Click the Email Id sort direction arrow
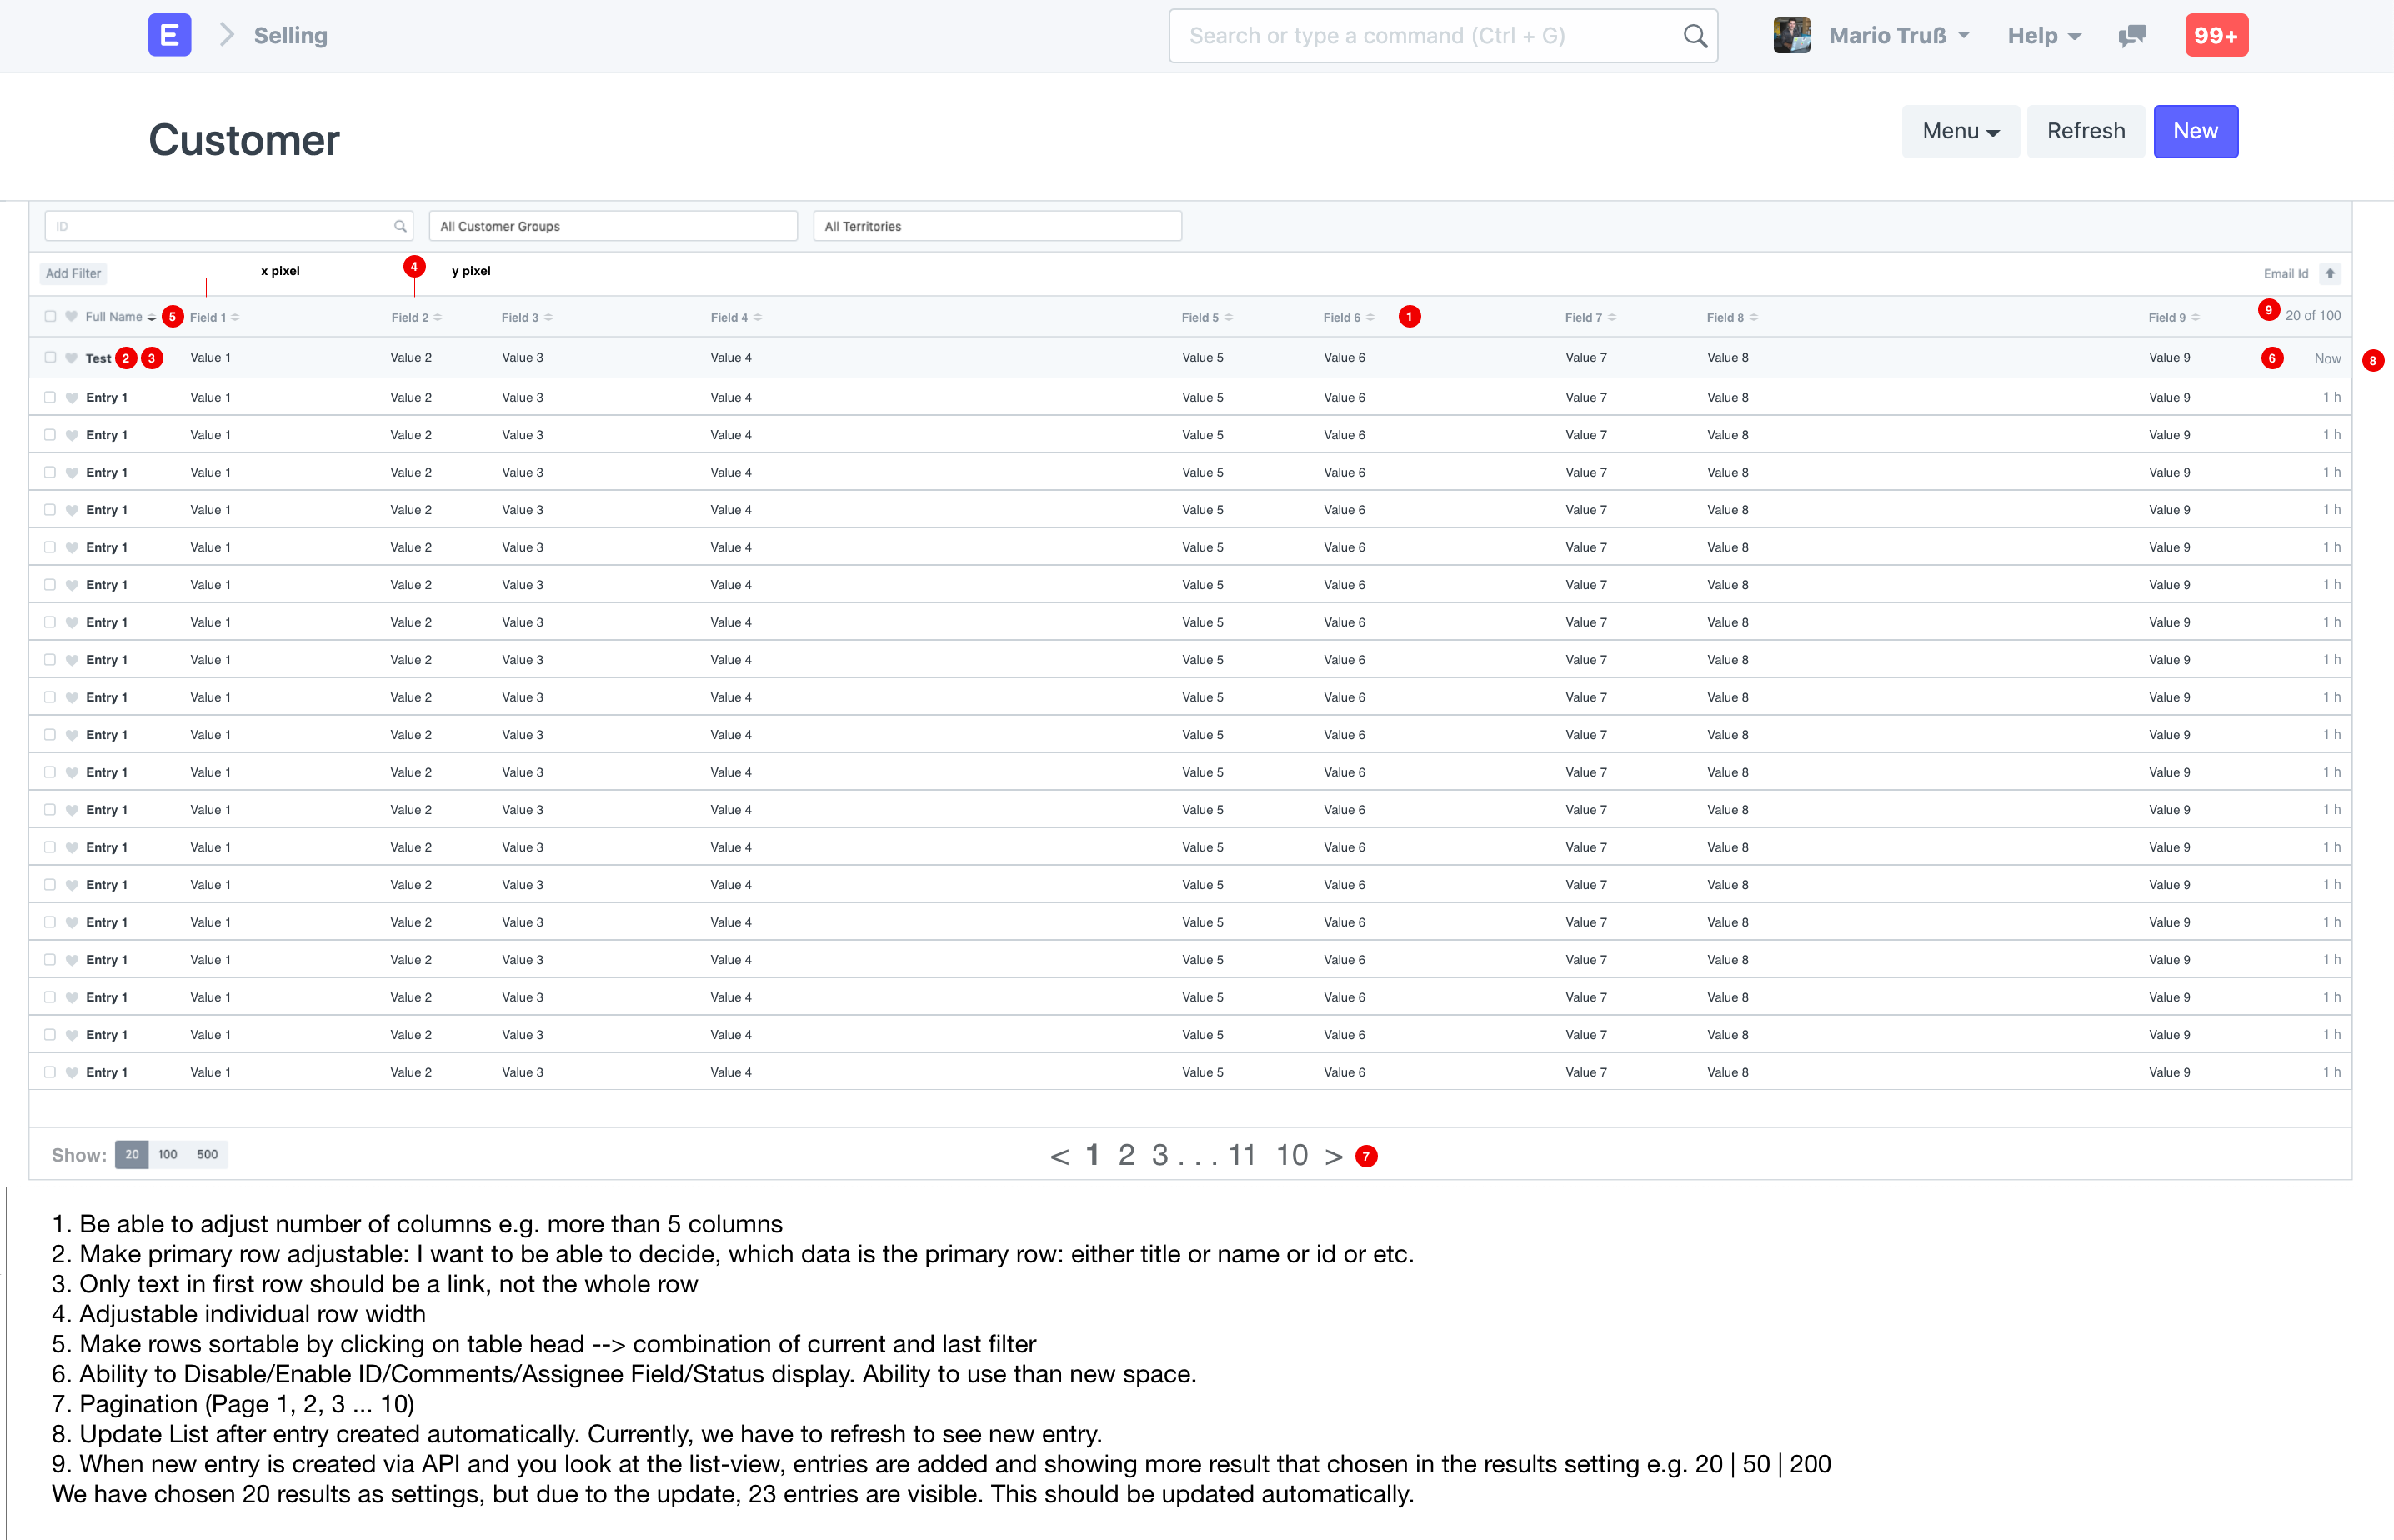The image size is (2394, 1540). point(2330,273)
